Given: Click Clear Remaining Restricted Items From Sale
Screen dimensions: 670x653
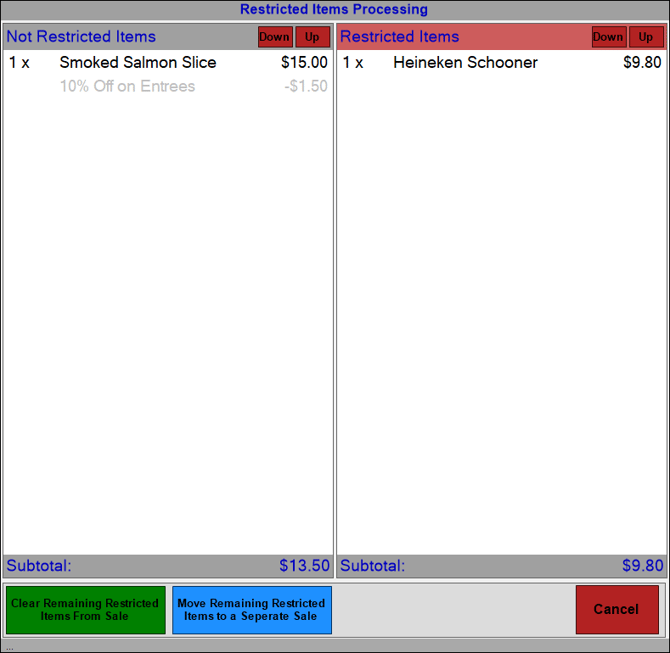Looking at the screenshot, I should click(85, 610).
